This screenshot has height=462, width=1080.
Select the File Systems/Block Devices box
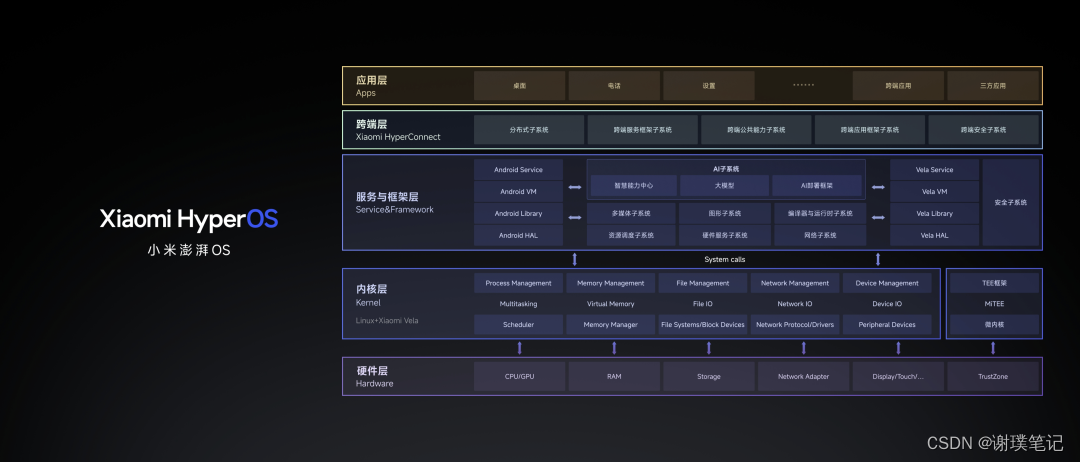tap(703, 324)
